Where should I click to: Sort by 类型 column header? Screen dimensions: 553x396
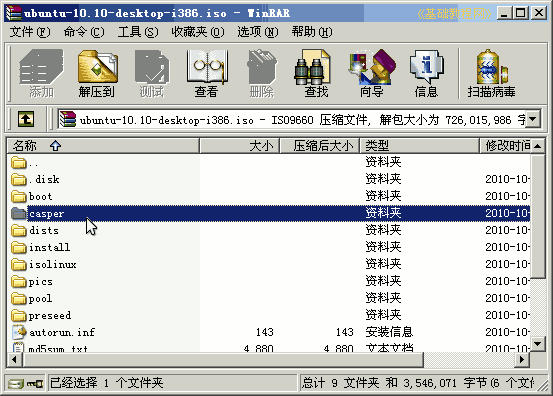[x=419, y=146]
